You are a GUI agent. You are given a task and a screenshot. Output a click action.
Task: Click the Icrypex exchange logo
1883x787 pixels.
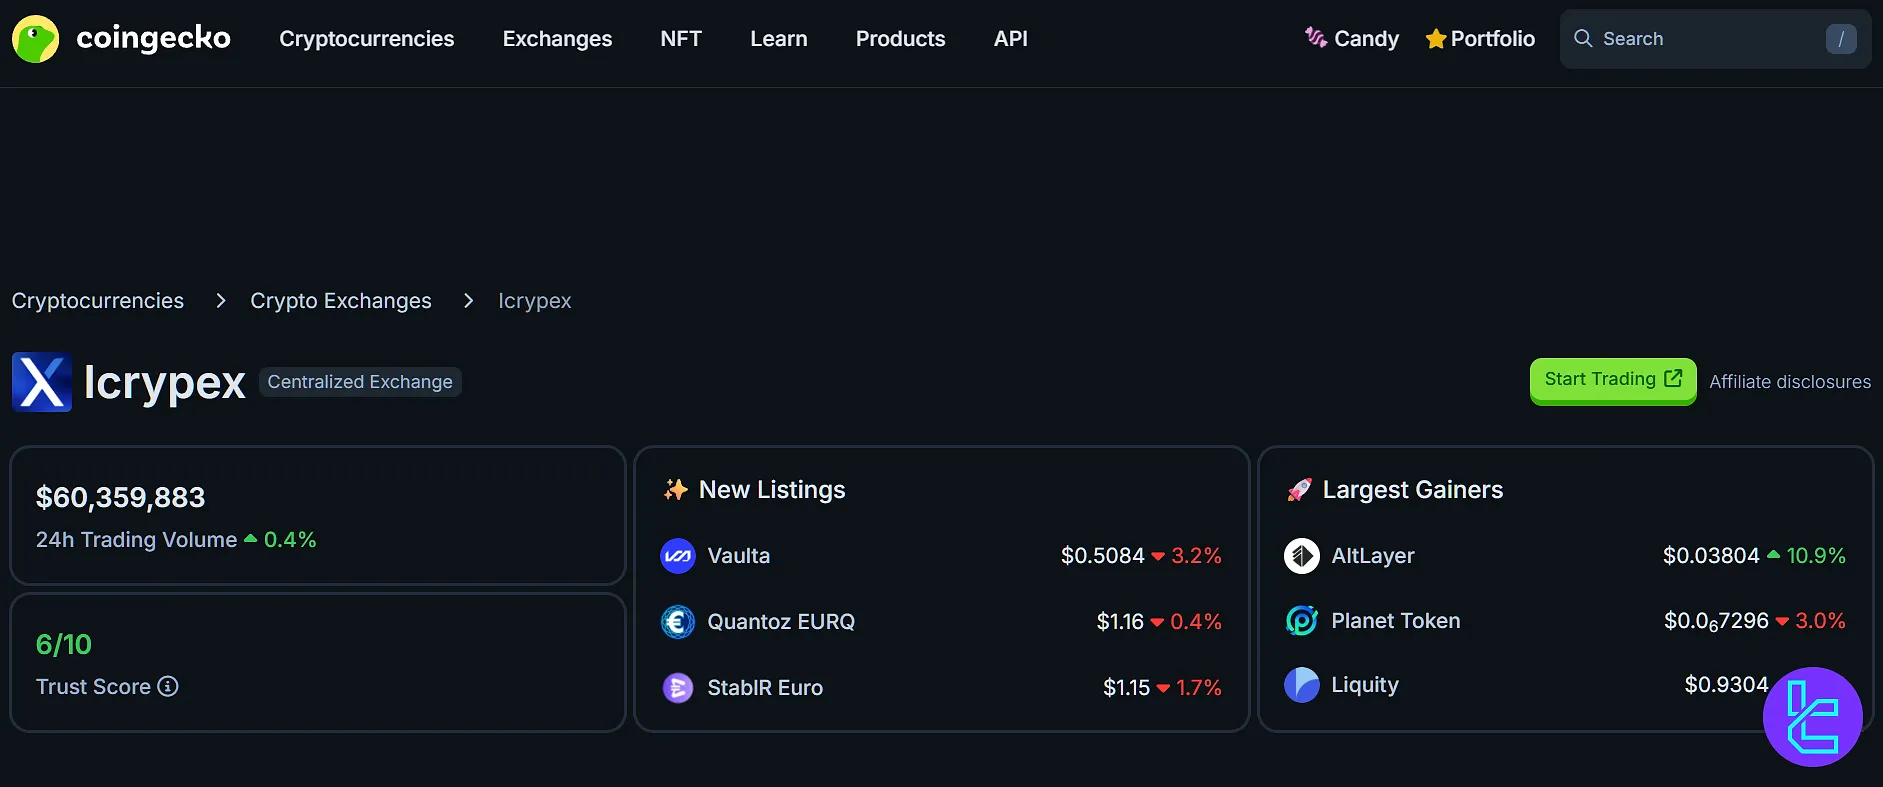(x=42, y=382)
